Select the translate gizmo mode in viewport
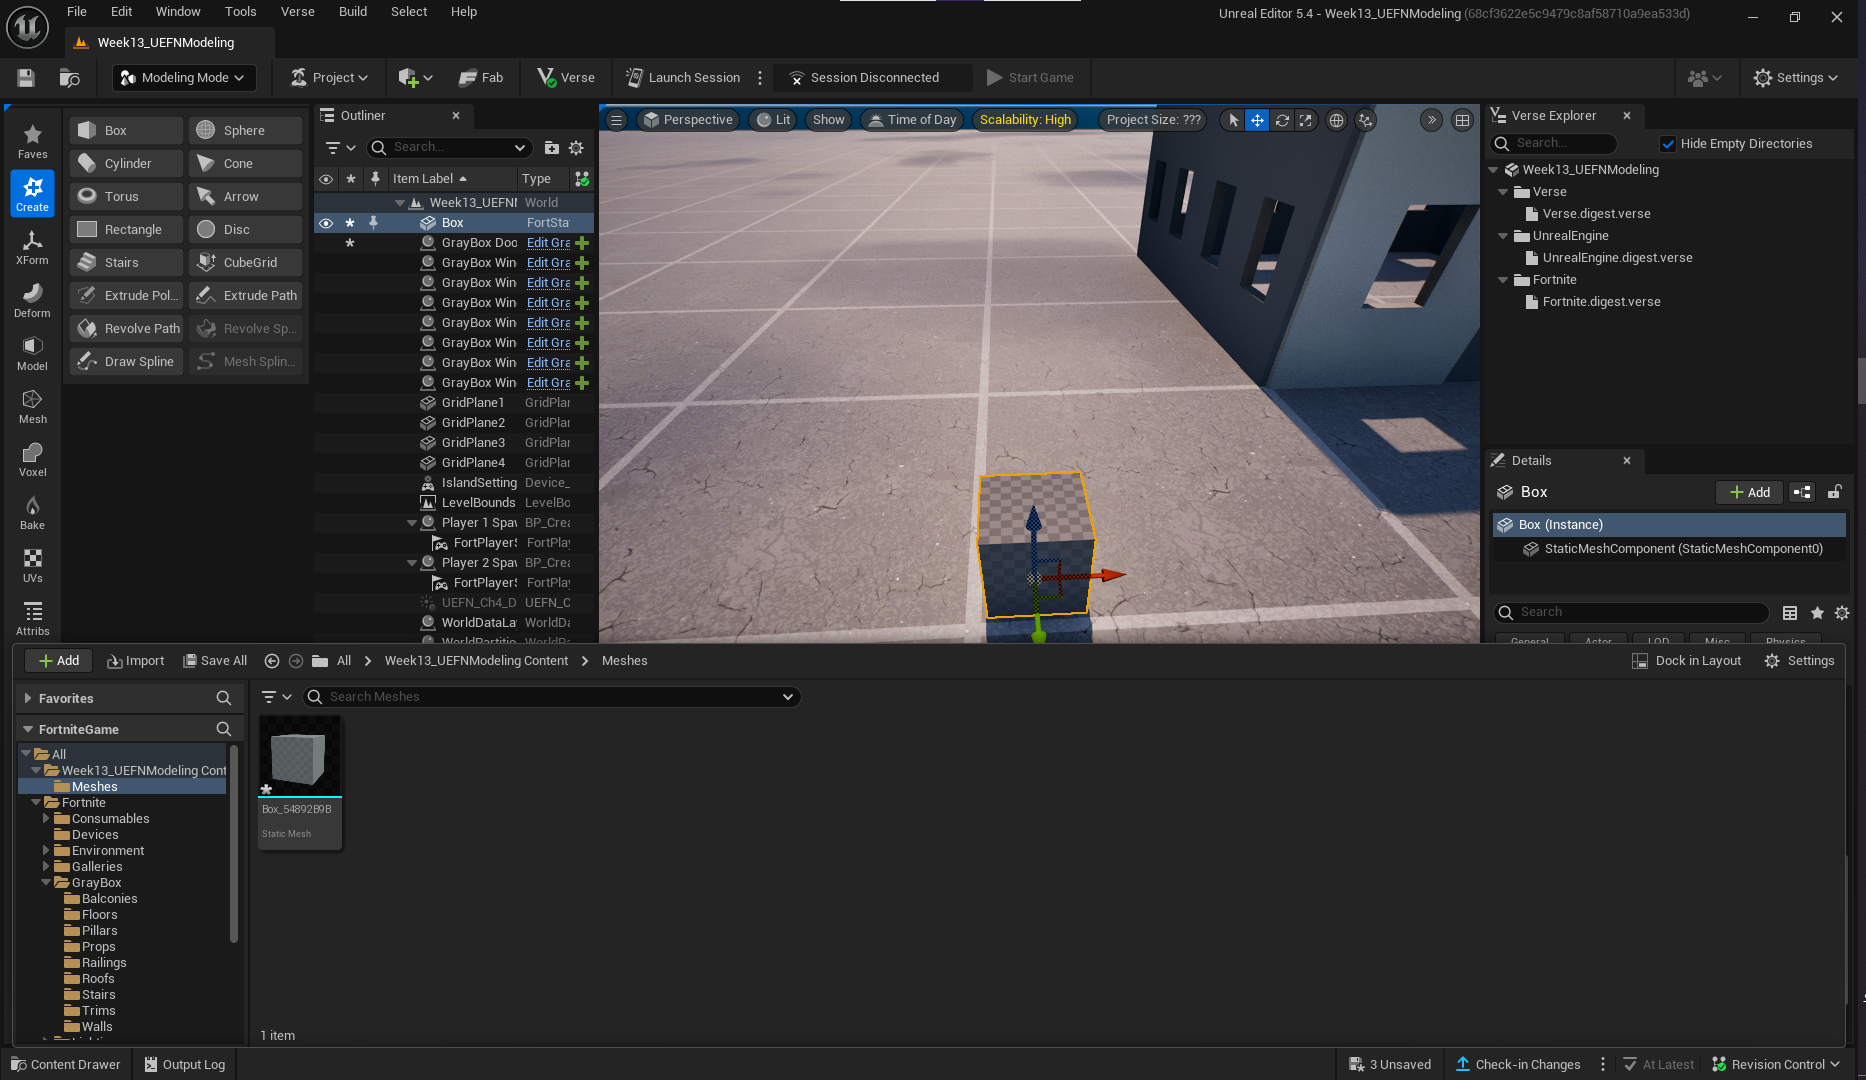Viewport: 1866px width, 1080px height. coord(1257,120)
